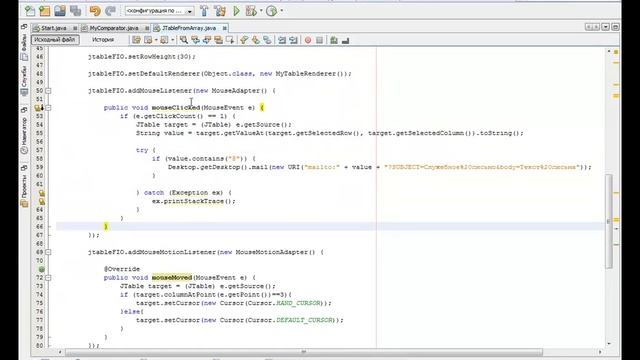
Task: Toggle Highlight Search in the editor toolbar
Action: [x=218, y=40]
